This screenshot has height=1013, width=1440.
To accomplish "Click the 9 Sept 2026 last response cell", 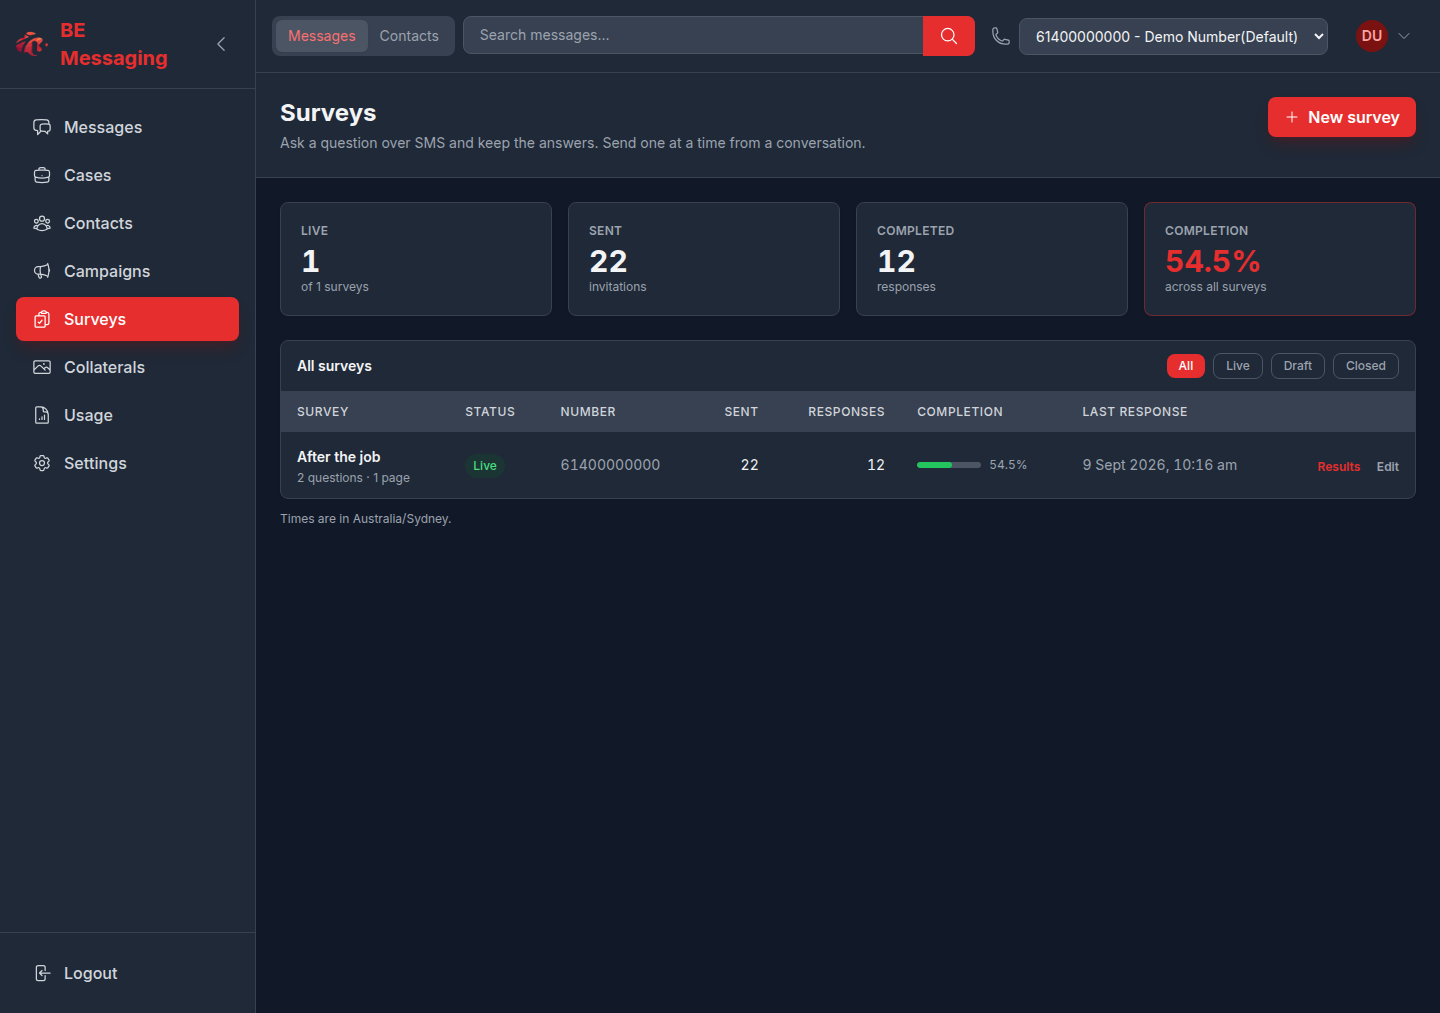I will (1160, 465).
